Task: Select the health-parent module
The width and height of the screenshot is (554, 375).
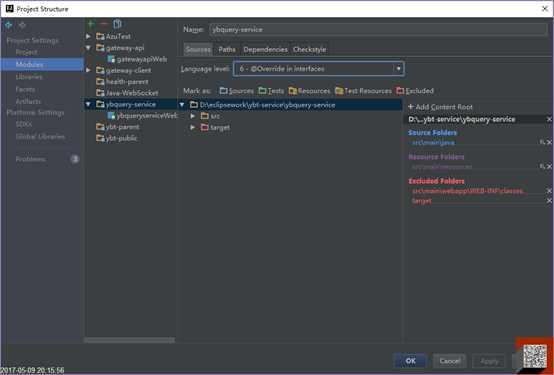Action: click(122, 82)
